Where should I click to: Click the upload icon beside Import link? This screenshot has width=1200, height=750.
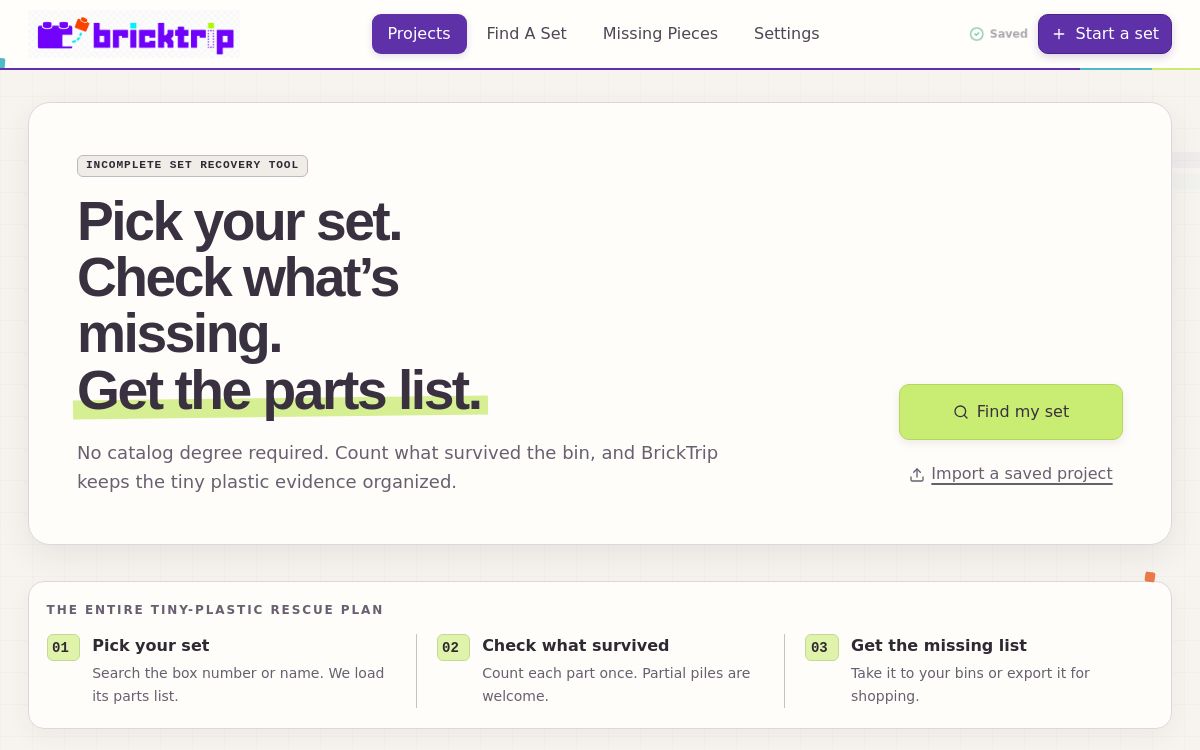[917, 475]
